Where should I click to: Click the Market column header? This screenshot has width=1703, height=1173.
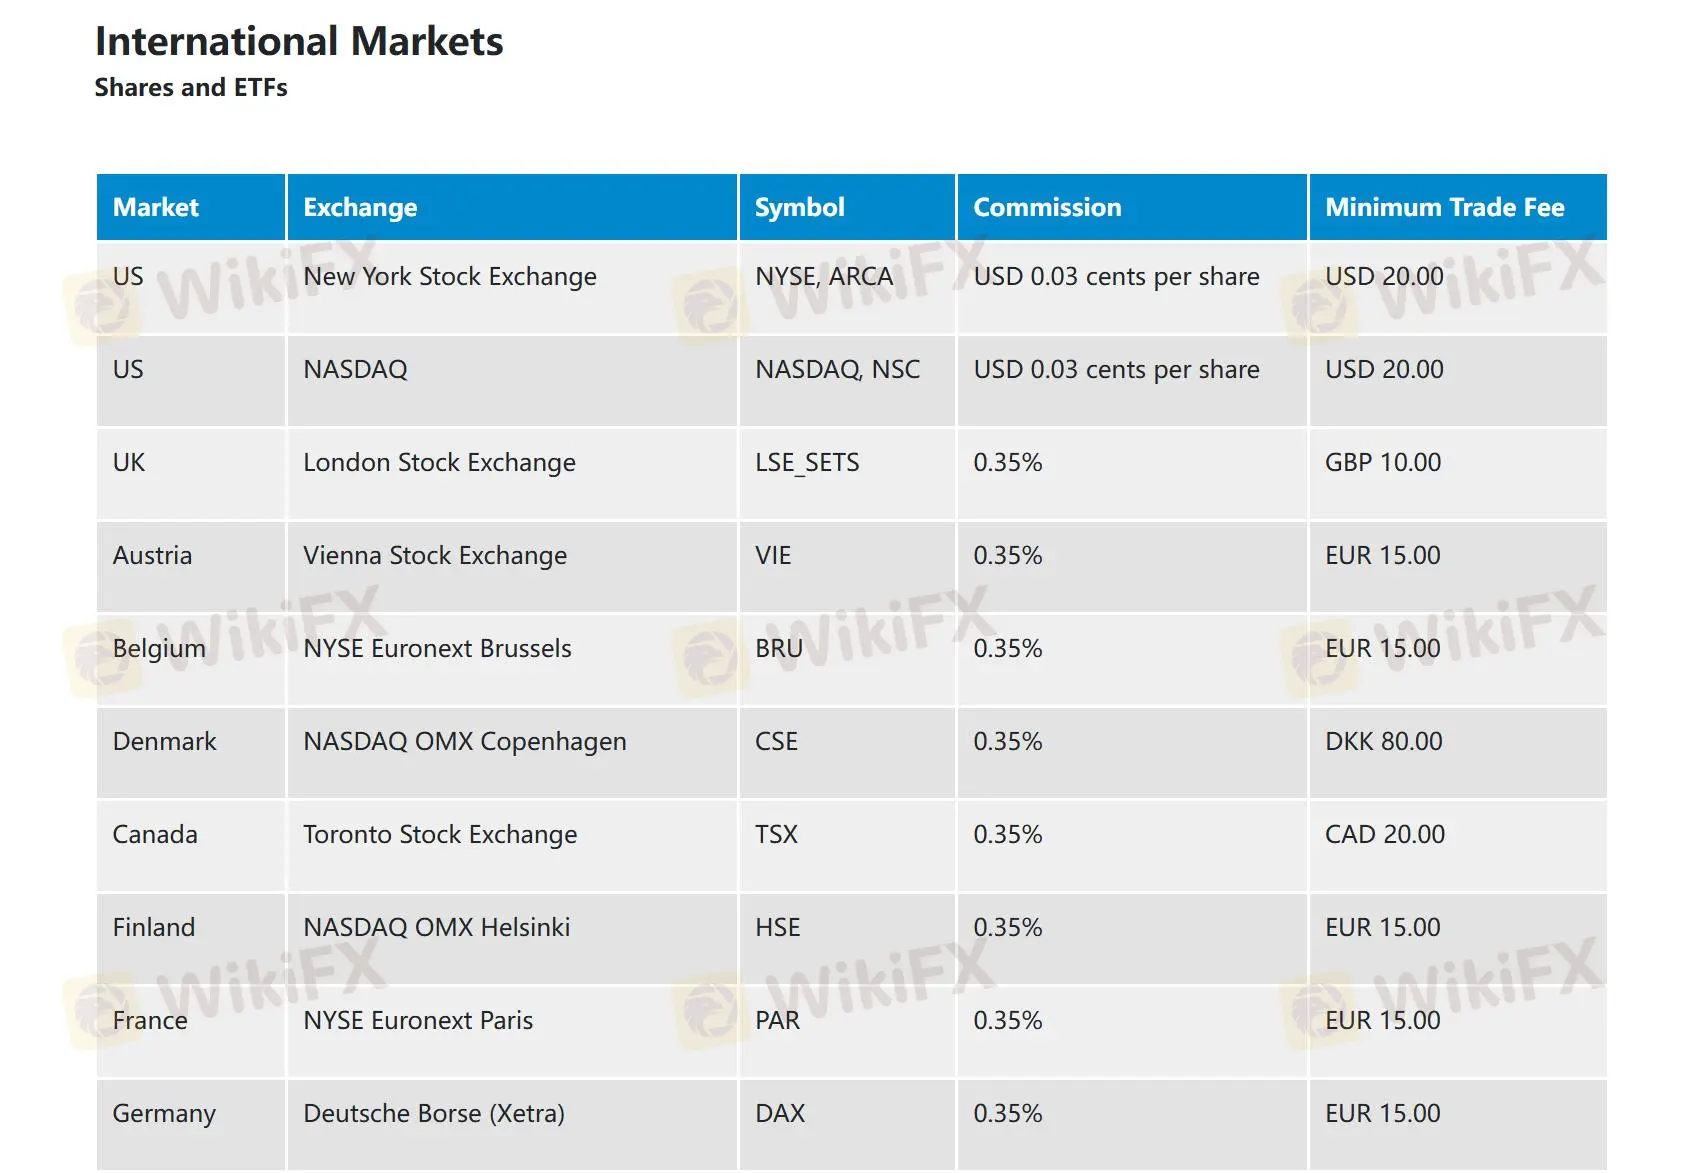[156, 207]
